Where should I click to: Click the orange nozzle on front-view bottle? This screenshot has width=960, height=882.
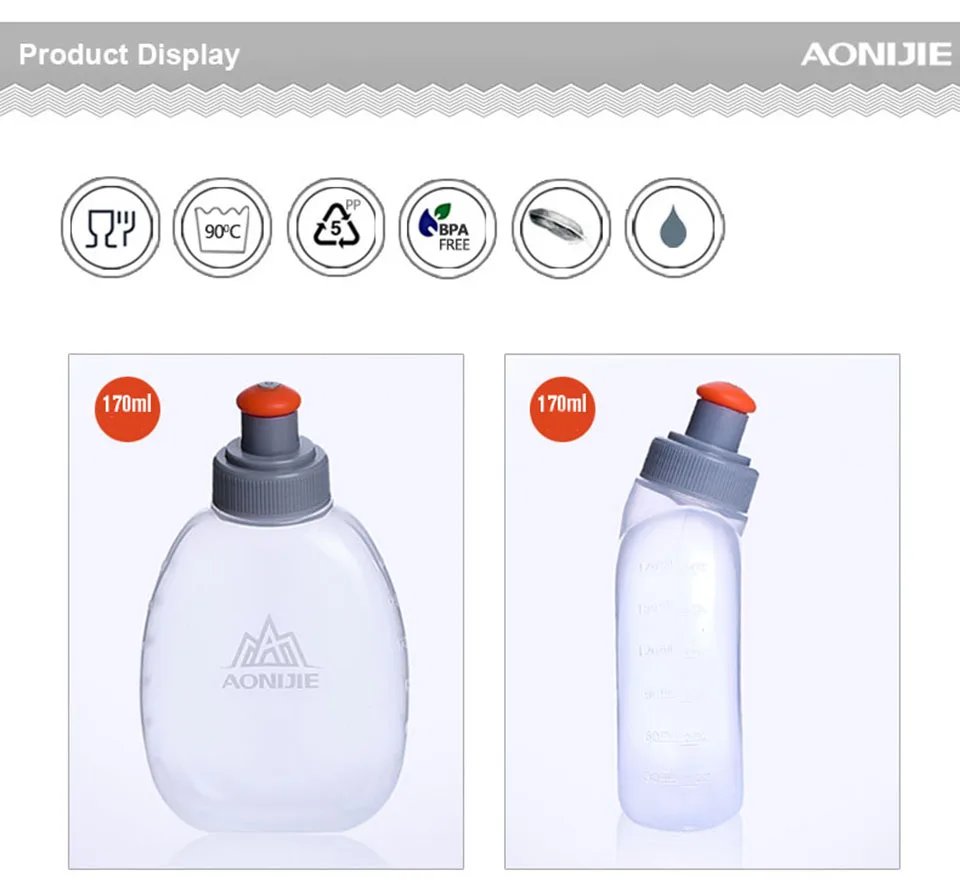click(x=269, y=398)
